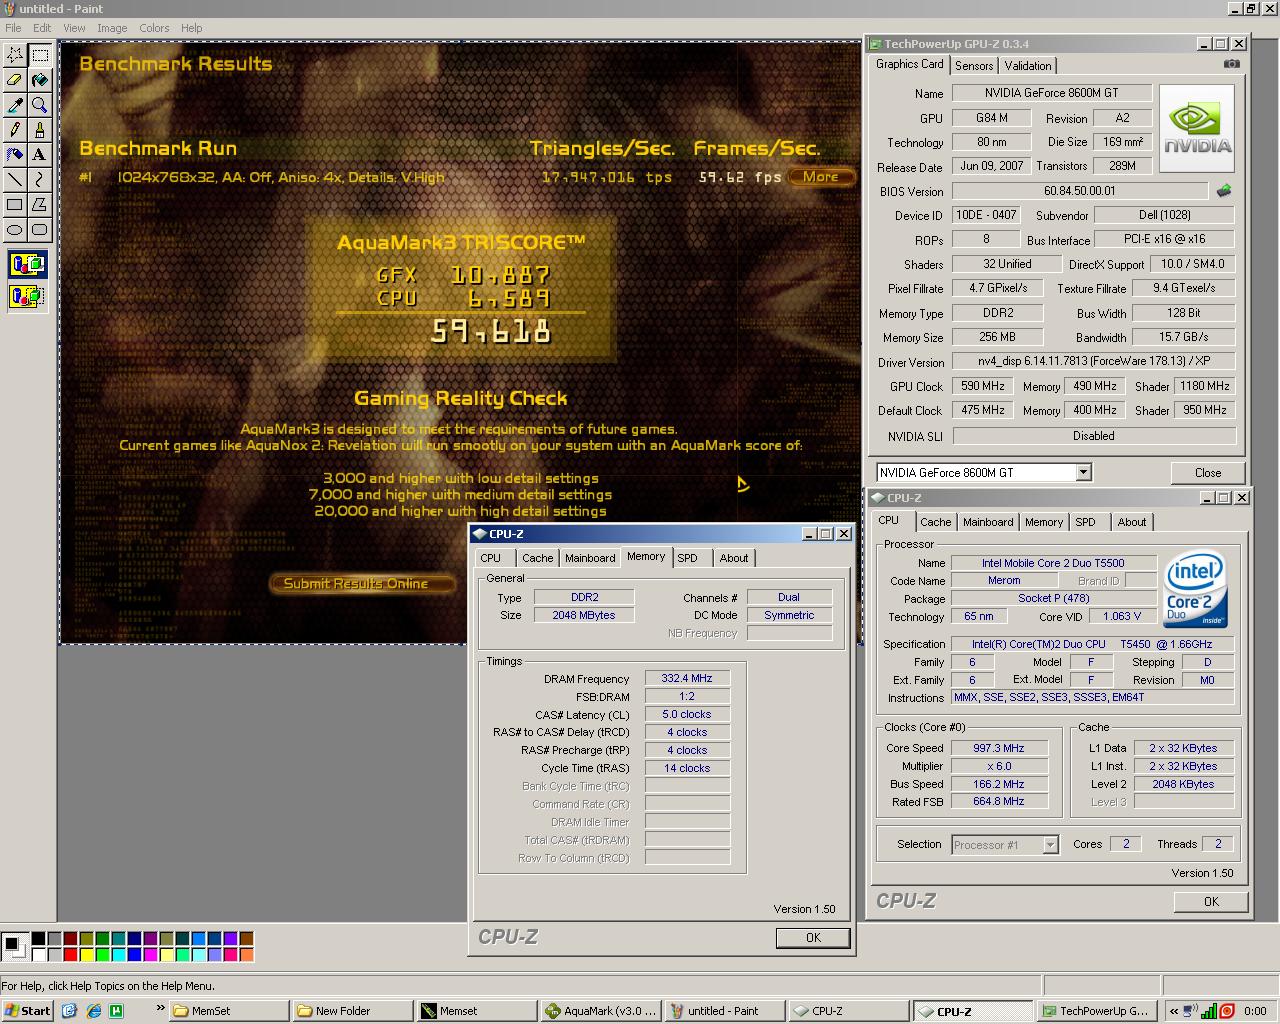The height and width of the screenshot is (1024, 1280).
Task: Select the Free-Form Select tool in Paint
Action: [15, 55]
